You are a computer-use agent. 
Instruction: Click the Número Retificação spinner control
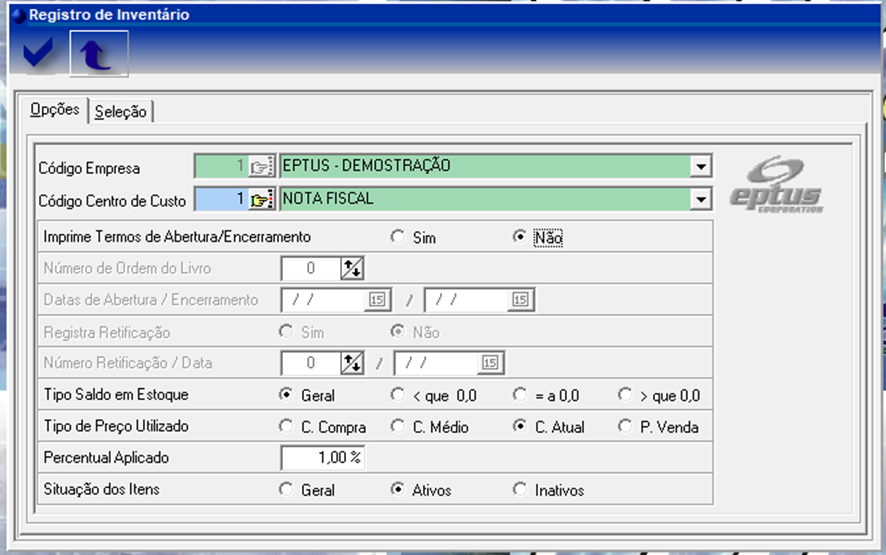click(x=352, y=363)
